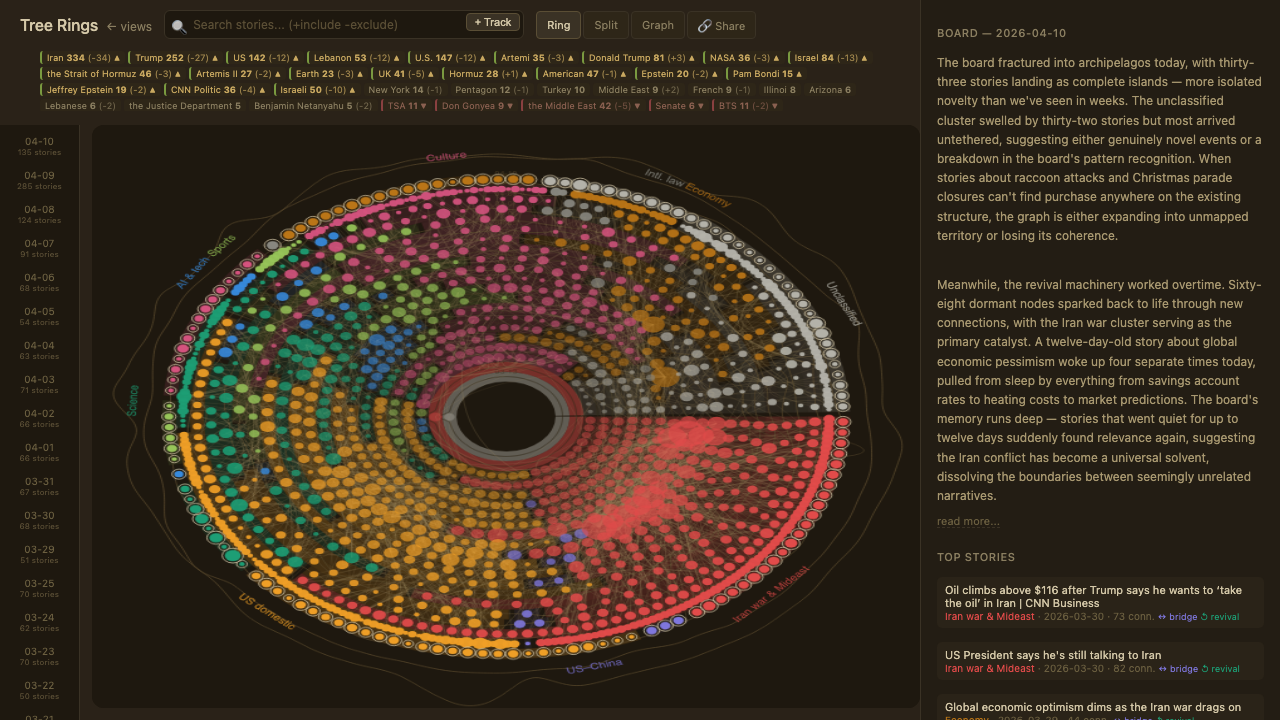The image size is (1280, 720).
Task: Expand the Middle East 42 dropdown
Action: coord(637,105)
